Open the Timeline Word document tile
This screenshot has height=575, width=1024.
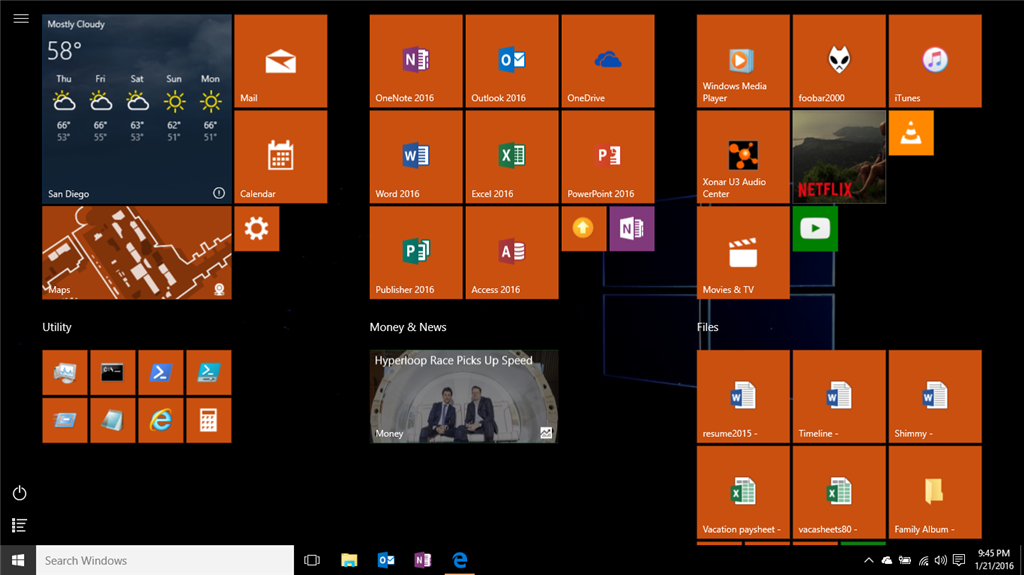click(839, 397)
